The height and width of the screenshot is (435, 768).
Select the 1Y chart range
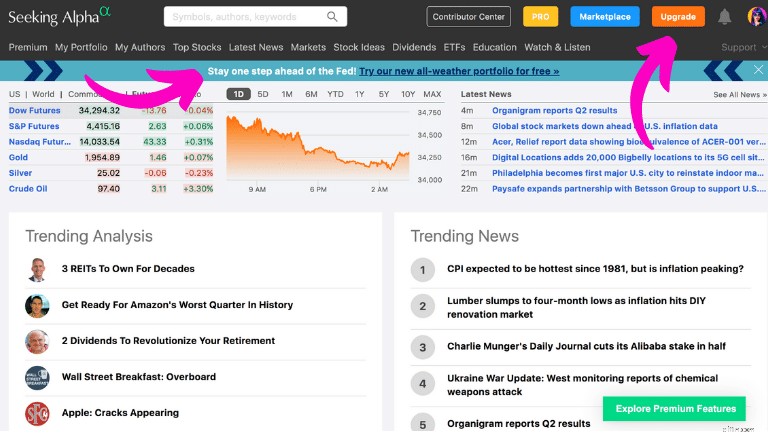click(x=360, y=94)
